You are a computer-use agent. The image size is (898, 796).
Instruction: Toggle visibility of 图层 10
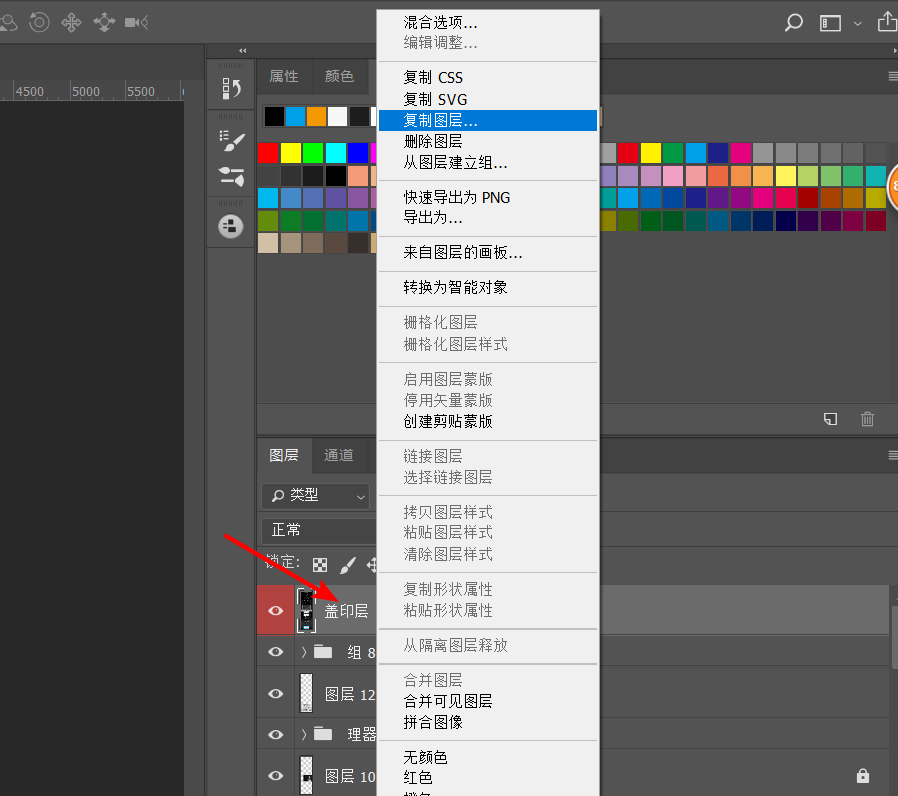275,775
